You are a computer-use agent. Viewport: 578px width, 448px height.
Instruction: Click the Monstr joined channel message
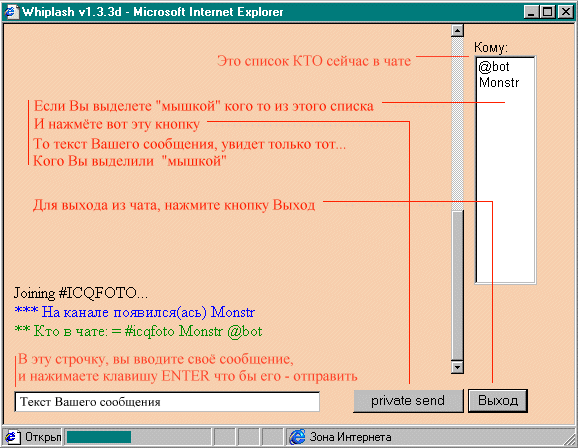(135, 312)
